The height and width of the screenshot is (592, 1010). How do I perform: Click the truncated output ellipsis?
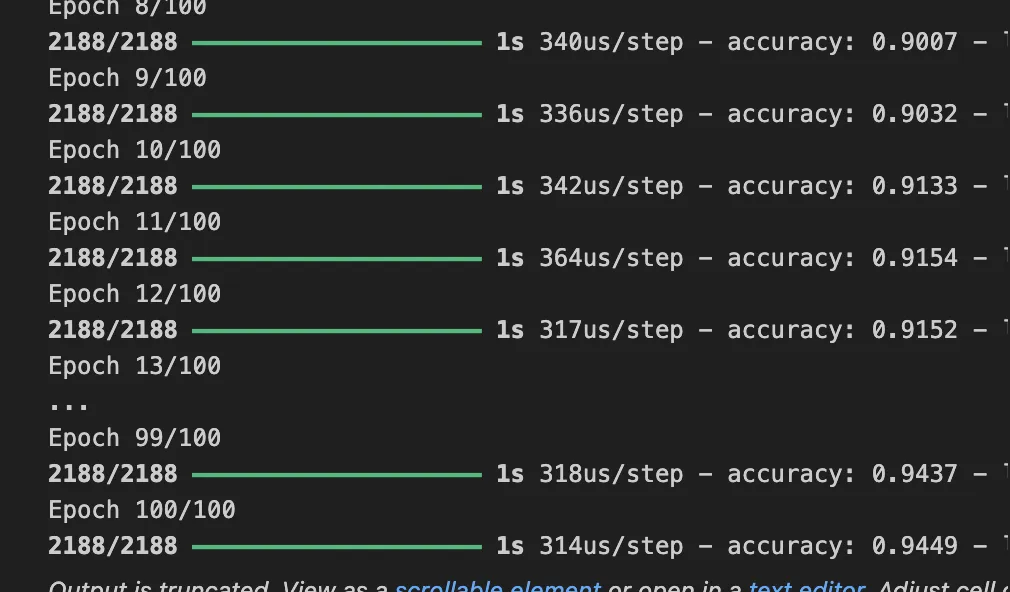coord(69,406)
